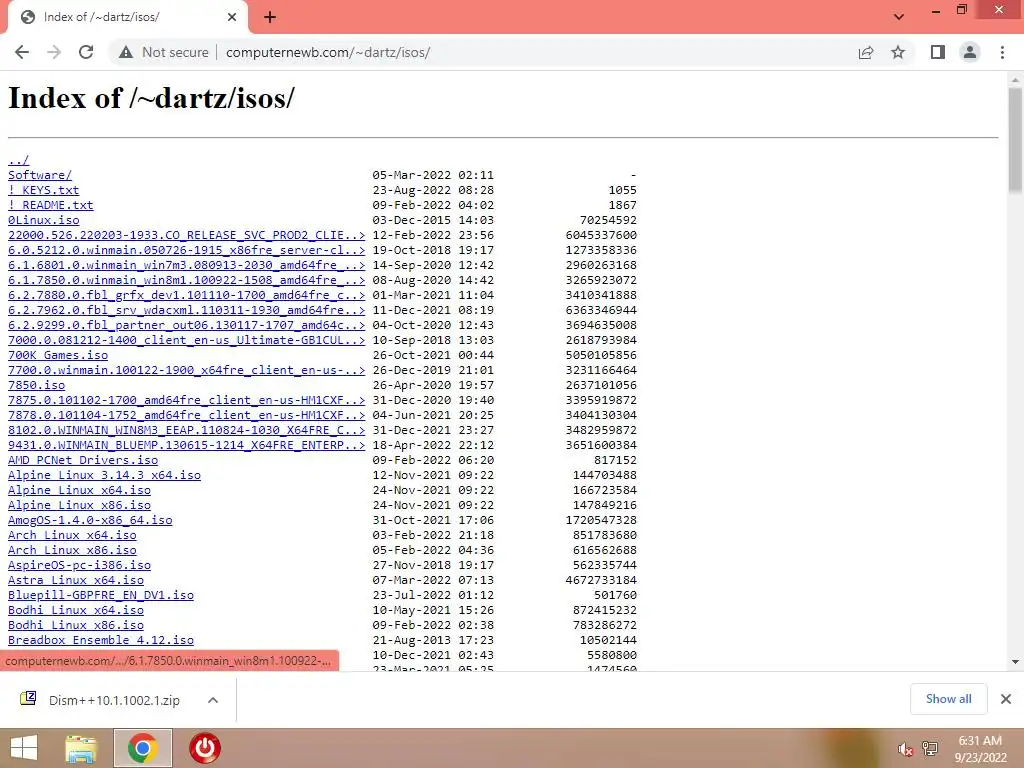1024x768 pixels.
Task: Close the Index of /~dartz/isos/ tab
Action: click(232, 17)
